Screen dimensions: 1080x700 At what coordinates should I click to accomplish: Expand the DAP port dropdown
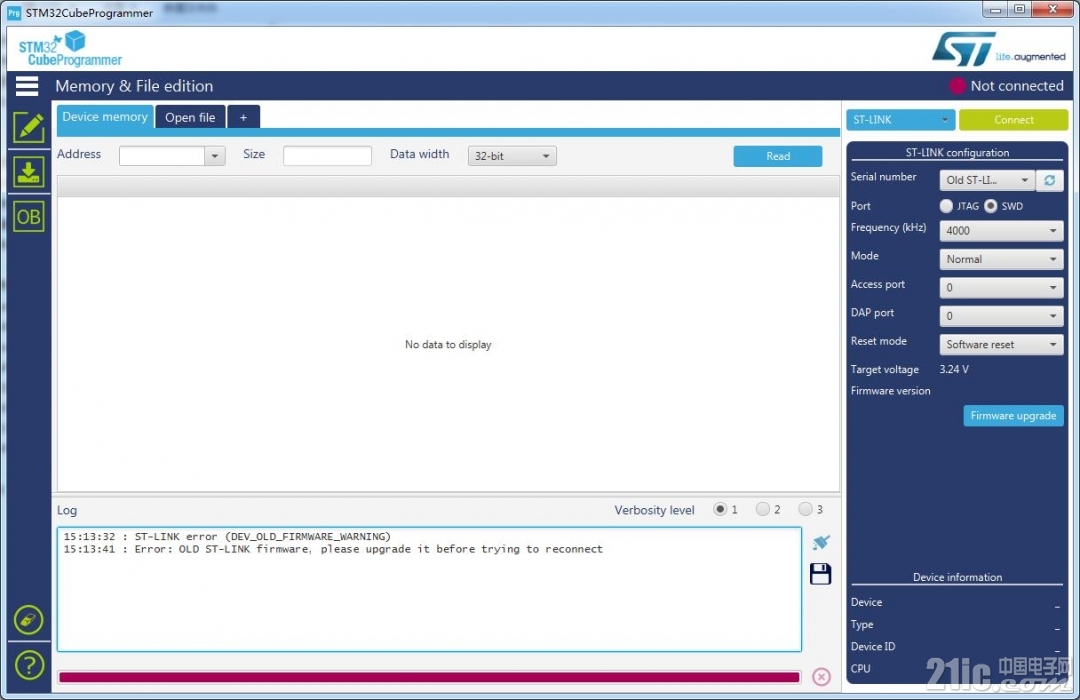click(1001, 316)
